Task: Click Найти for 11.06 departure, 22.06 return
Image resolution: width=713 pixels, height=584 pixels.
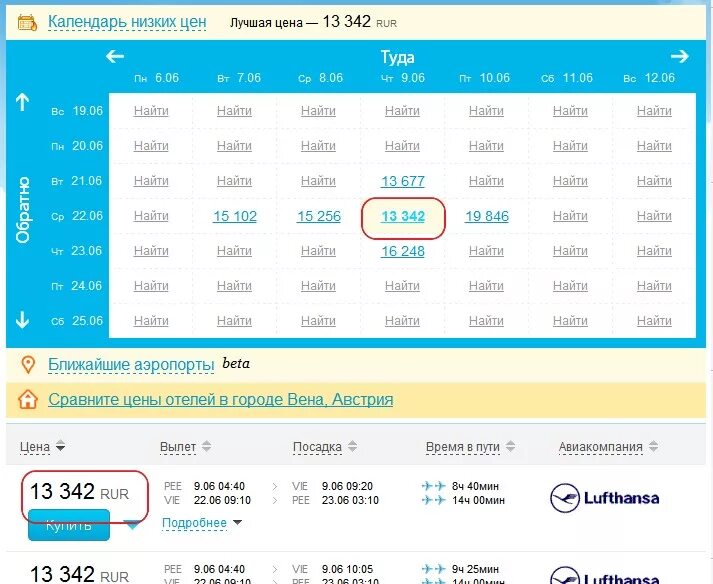Action: point(570,216)
